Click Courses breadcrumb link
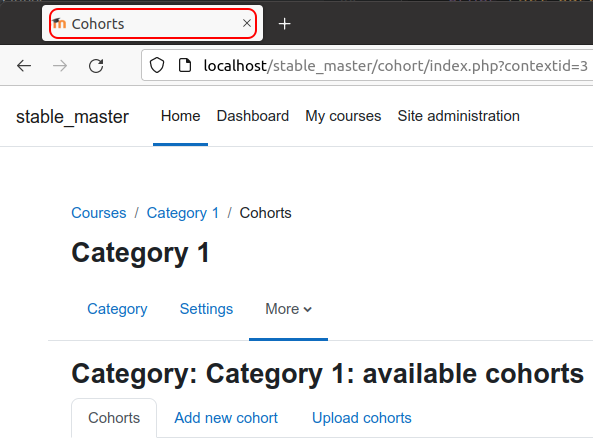The width and height of the screenshot is (593, 446). pyautogui.click(x=99, y=213)
